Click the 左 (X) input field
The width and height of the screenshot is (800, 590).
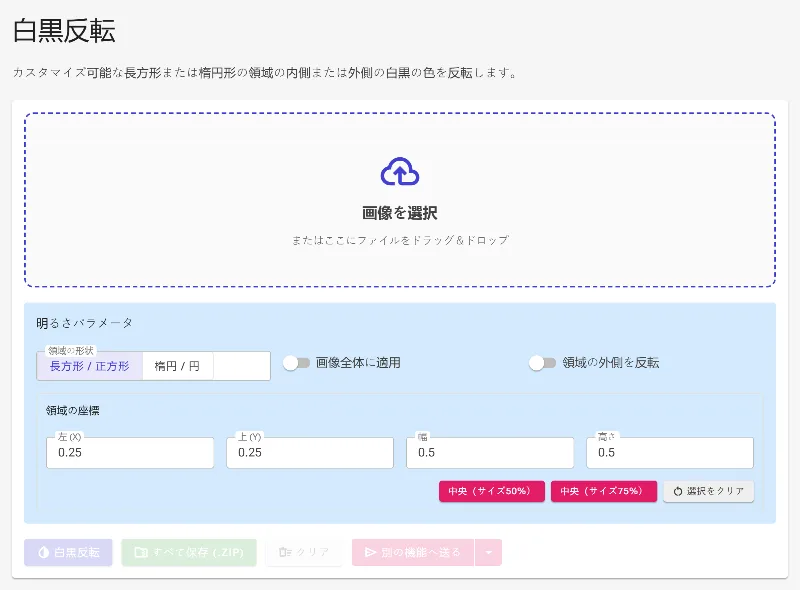(x=130, y=453)
